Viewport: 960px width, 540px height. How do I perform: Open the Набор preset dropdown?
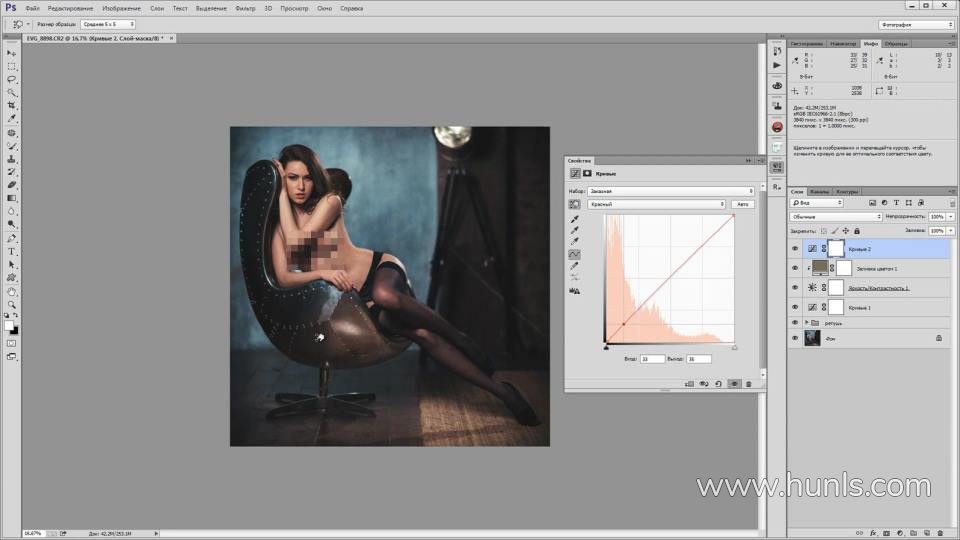pyautogui.click(x=670, y=191)
